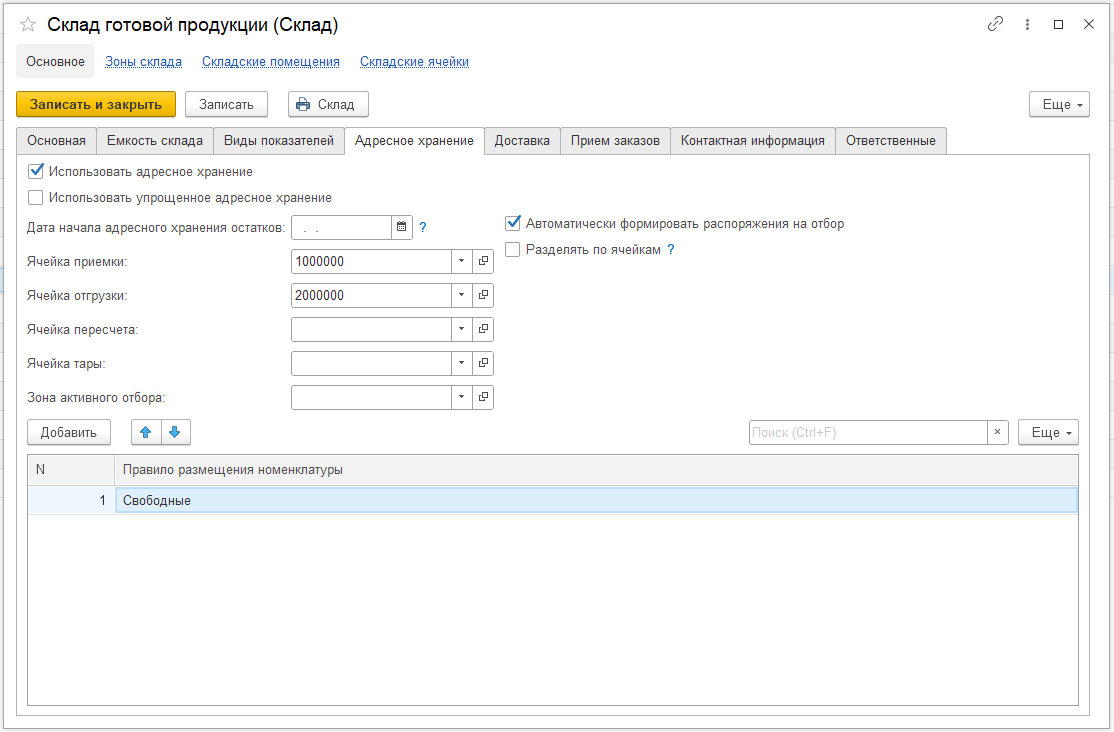Switch to Емкость склада tab
Image resolution: width=1114 pixels, height=732 pixels.
pyautogui.click(x=155, y=141)
